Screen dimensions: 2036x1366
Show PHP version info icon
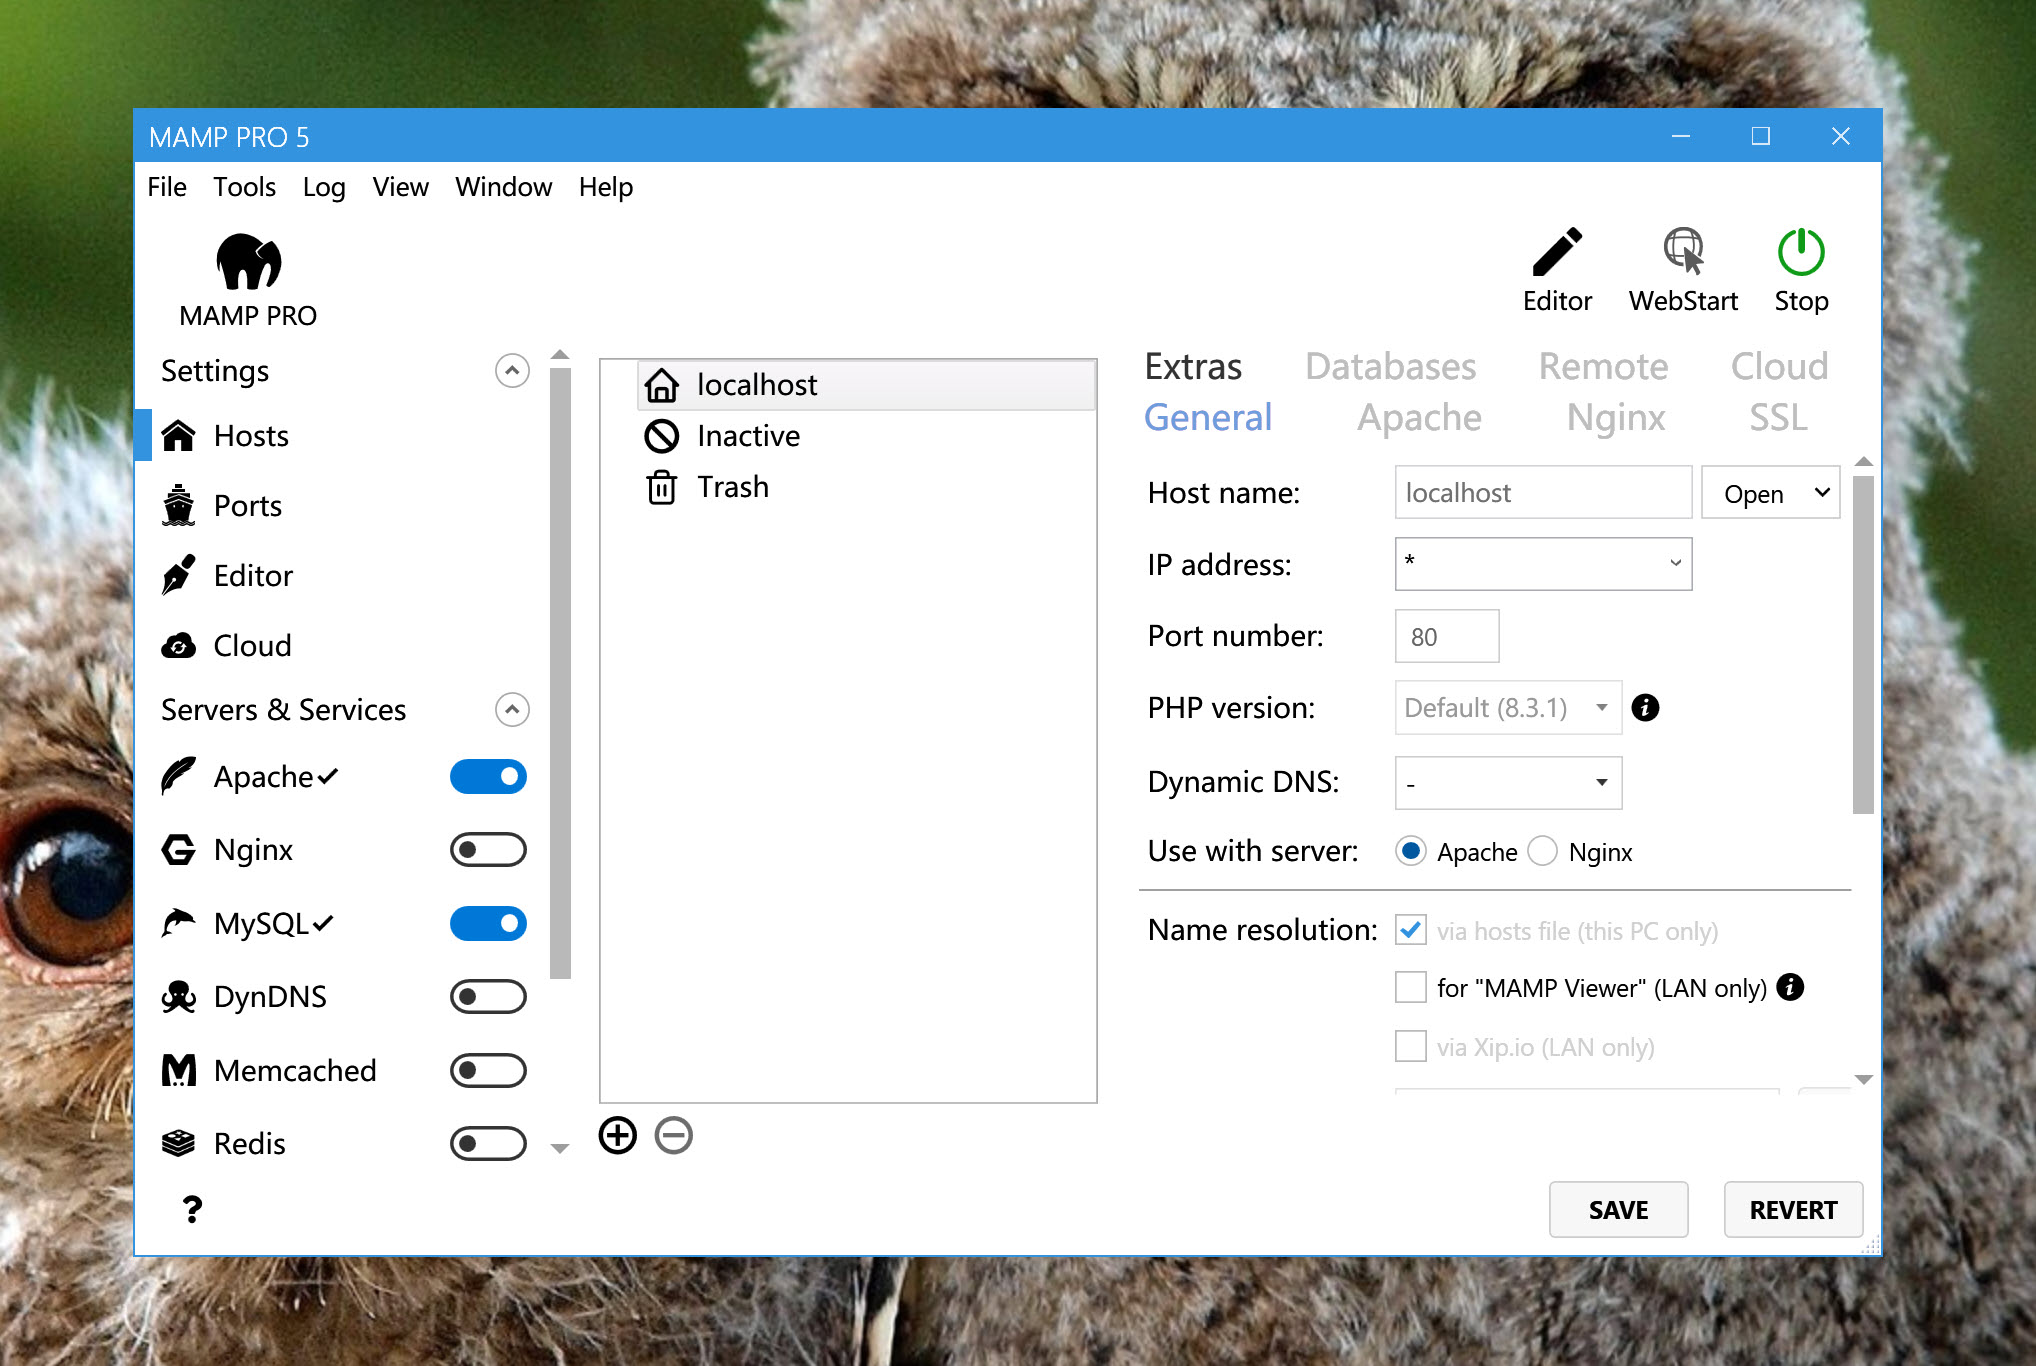tap(1645, 708)
